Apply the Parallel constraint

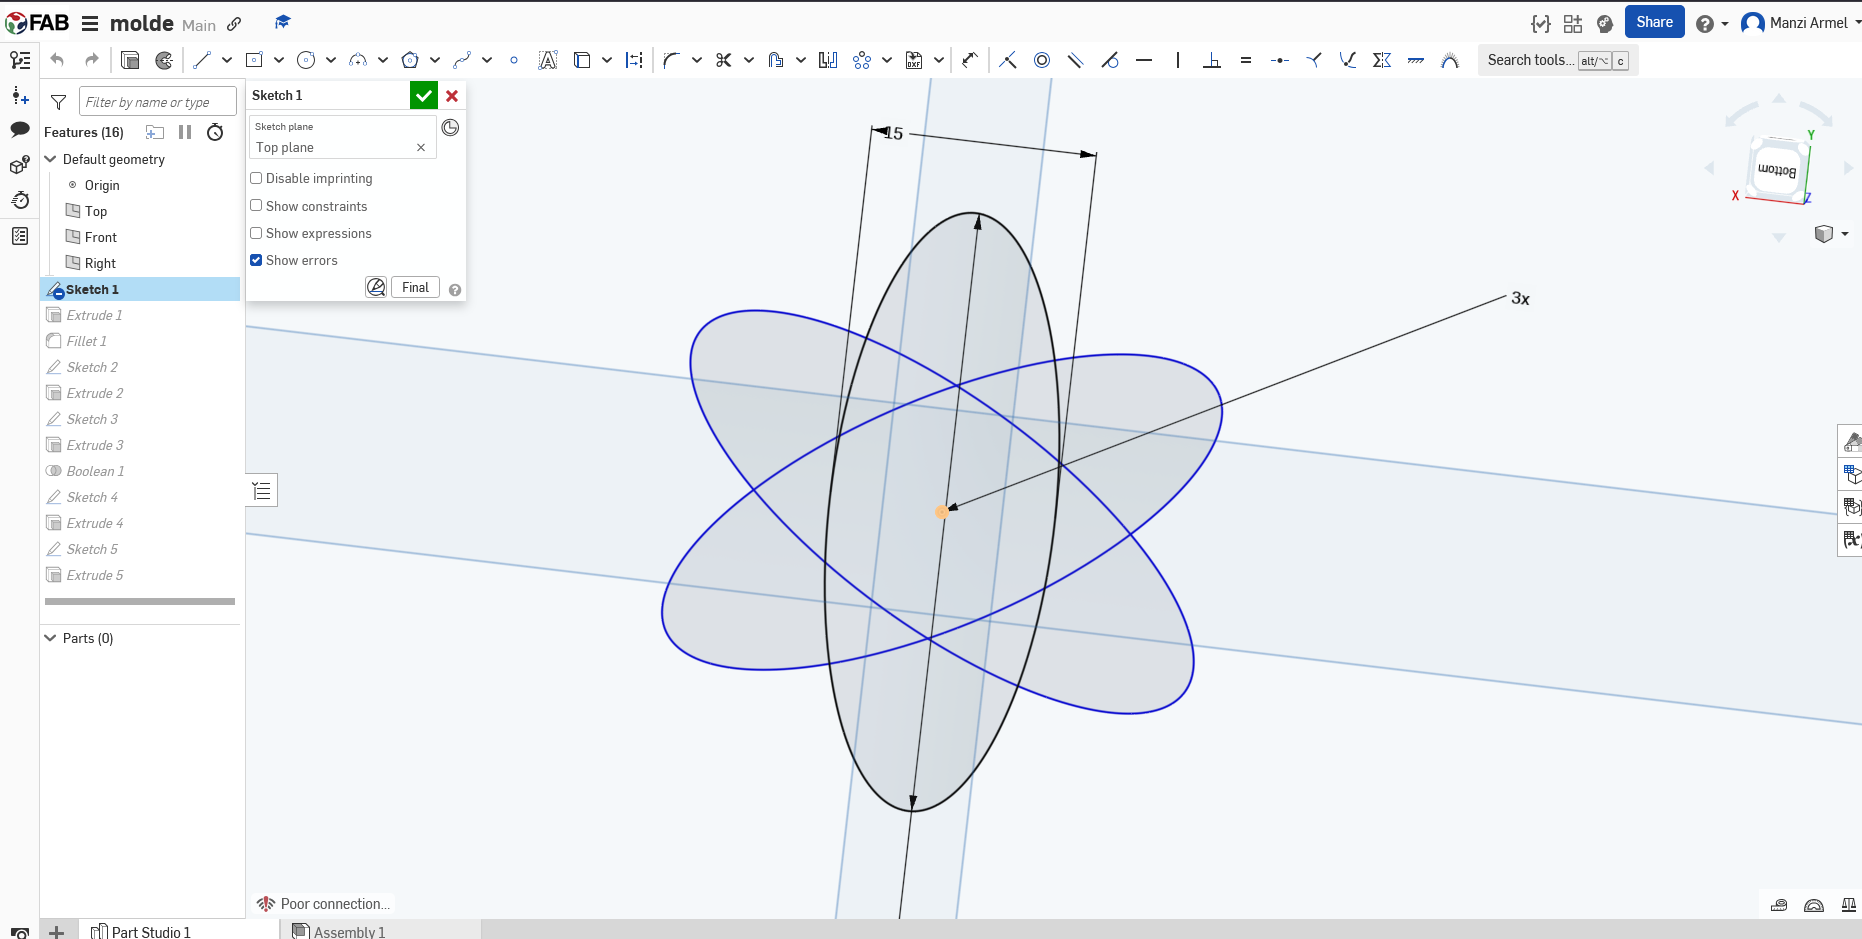tap(1076, 60)
